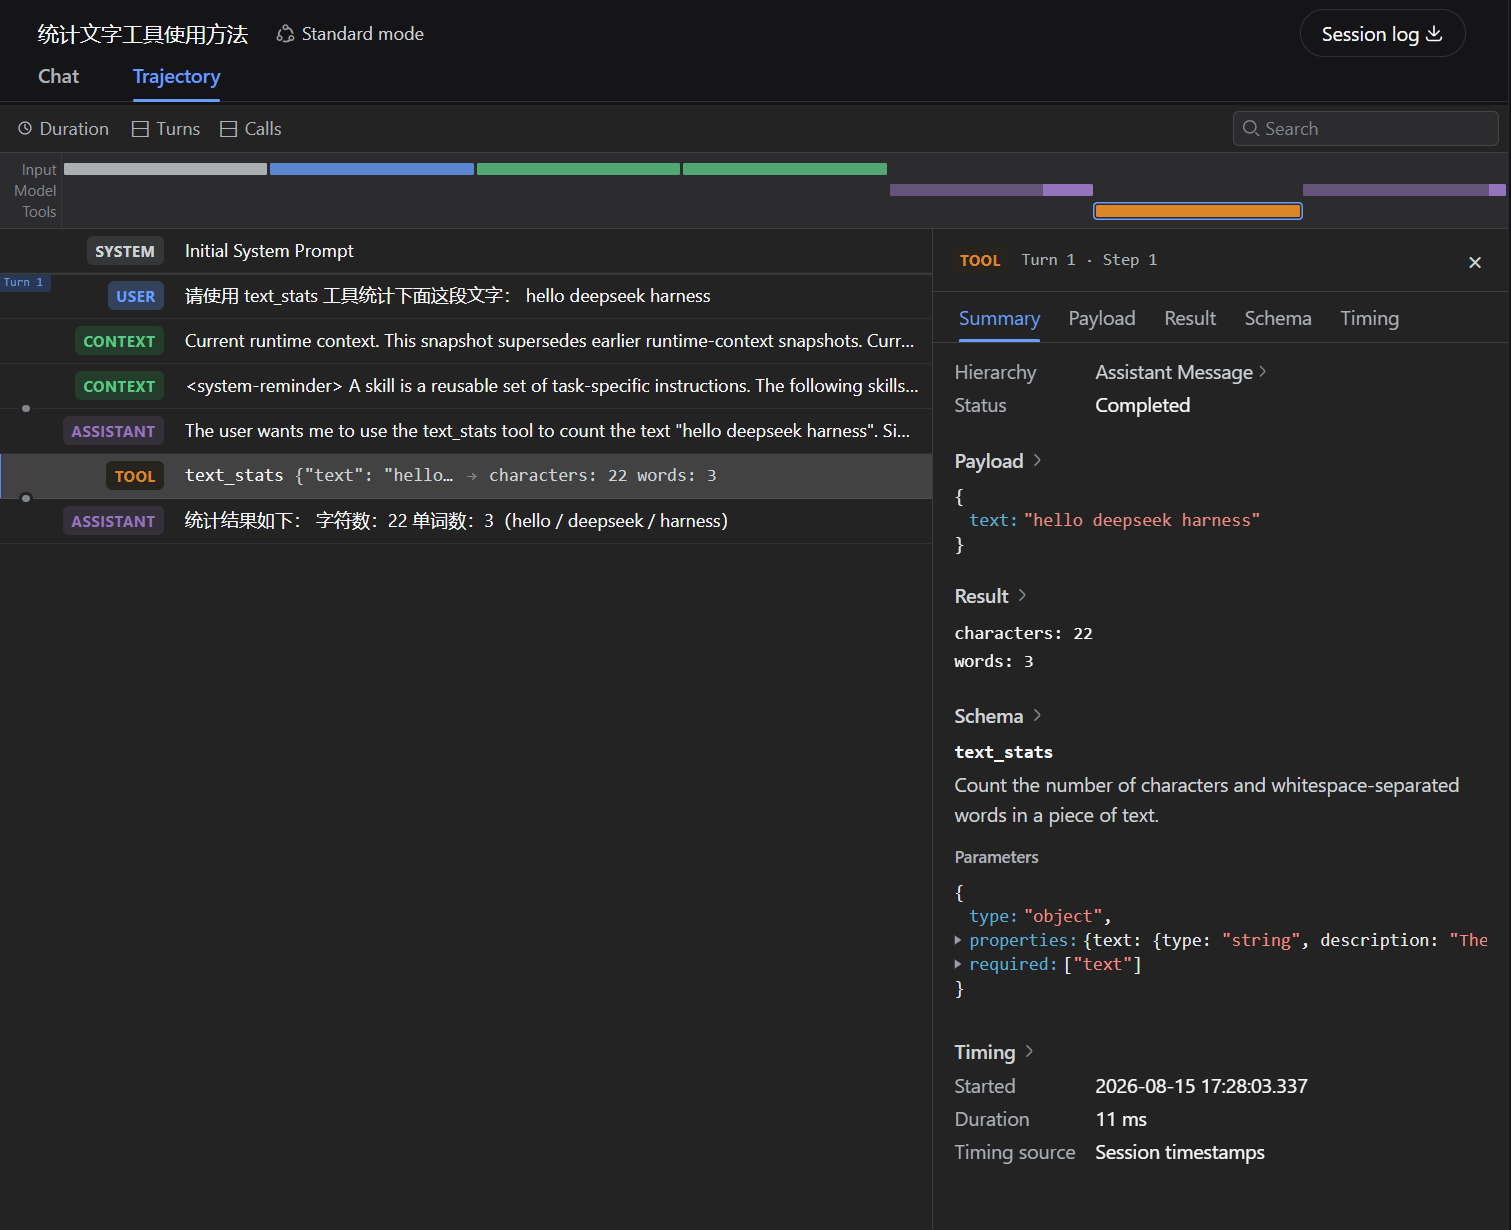The height and width of the screenshot is (1230, 1511).
Task: Toggle the Duration view option
Action: [64, 129]
